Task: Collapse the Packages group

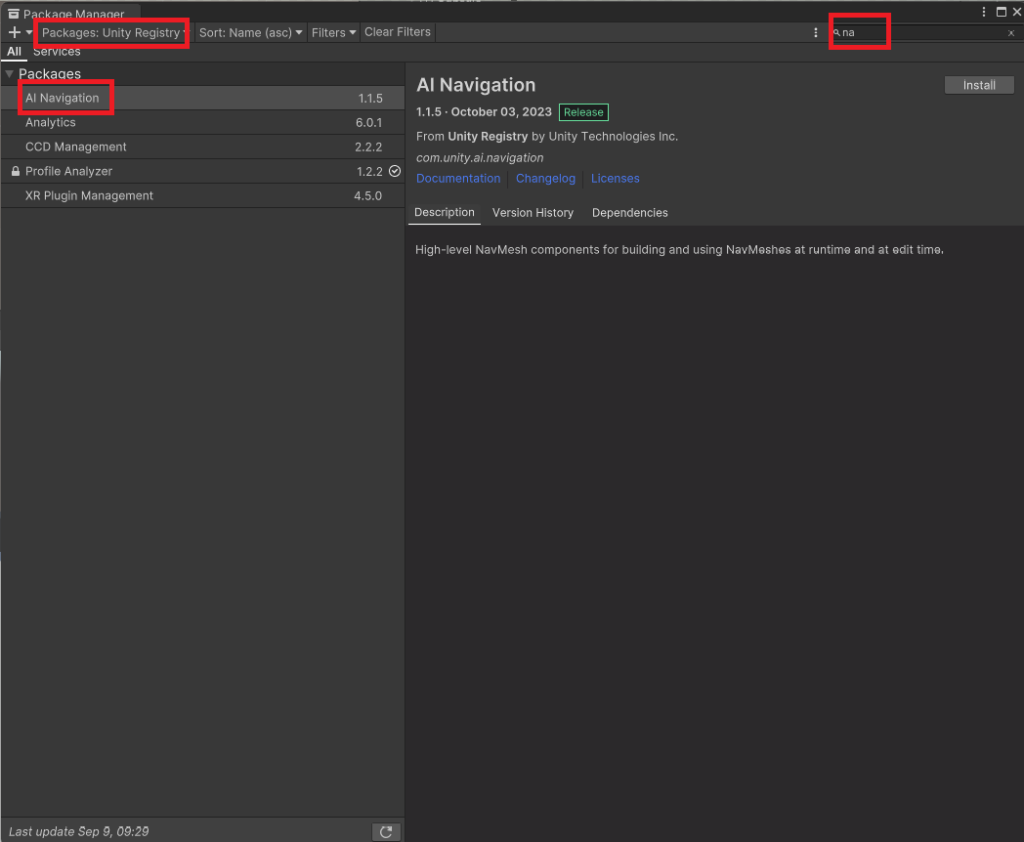Action: [9, 74]
